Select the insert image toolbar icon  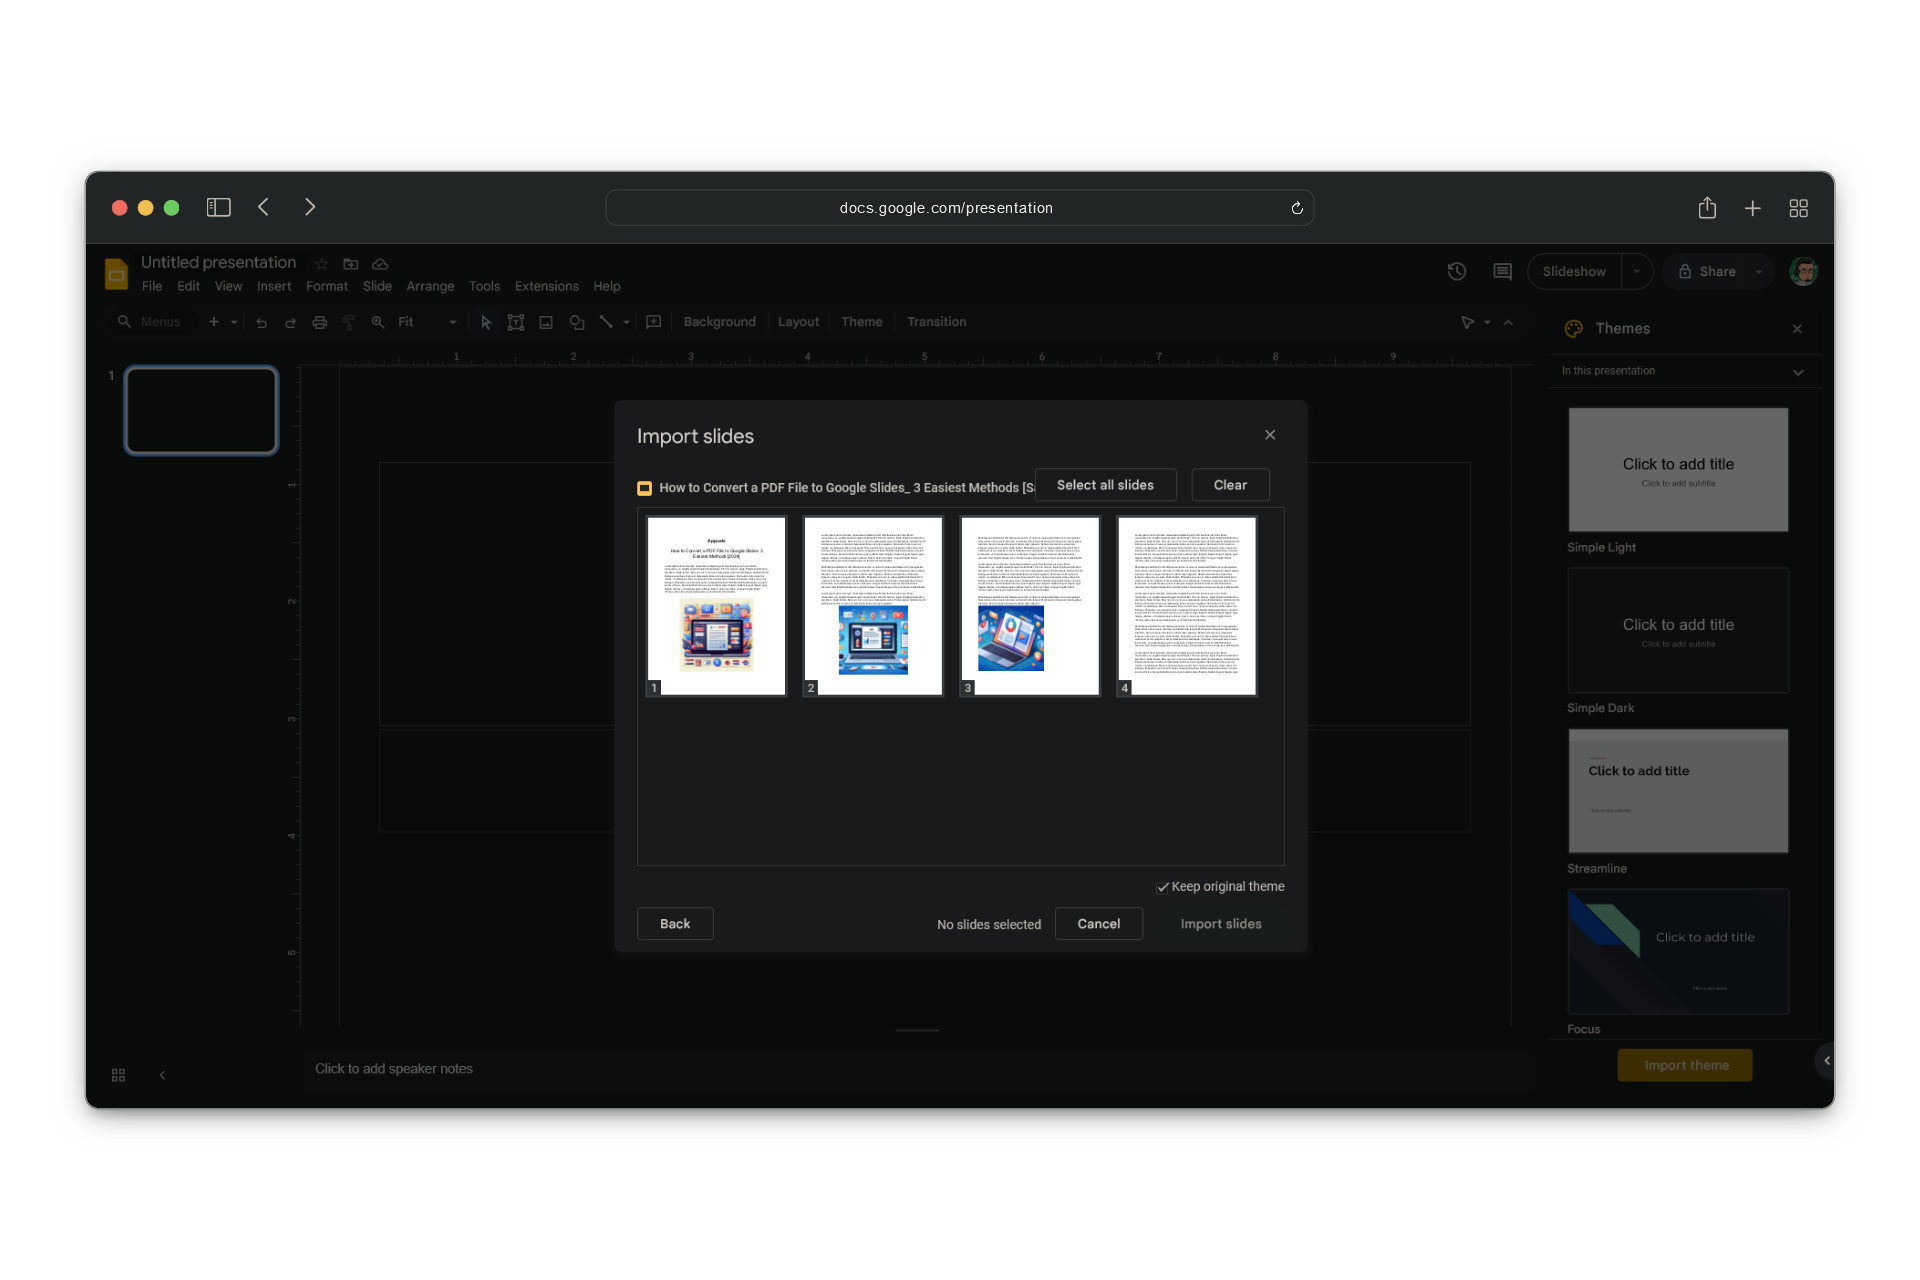click(546, 322)
